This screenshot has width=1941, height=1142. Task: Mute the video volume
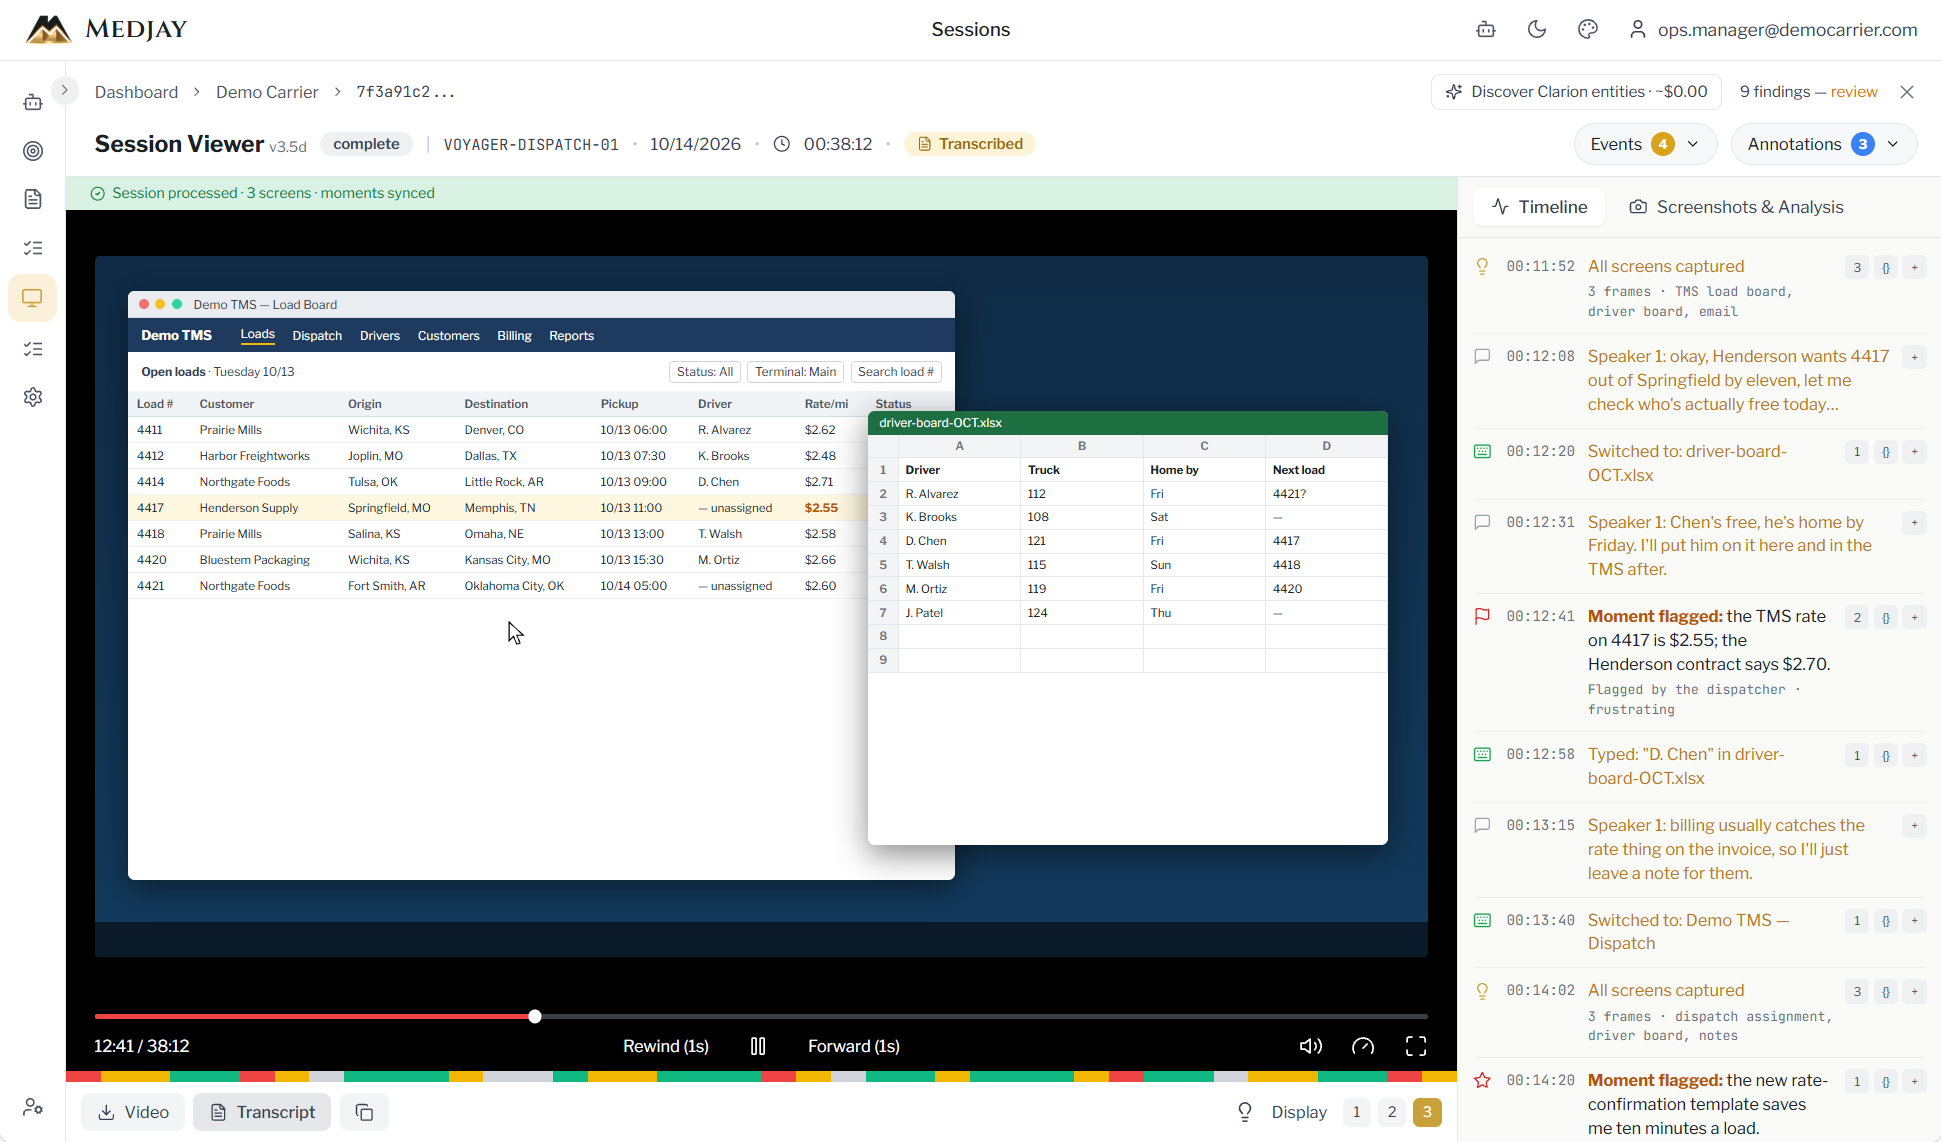point(1310,1046)
